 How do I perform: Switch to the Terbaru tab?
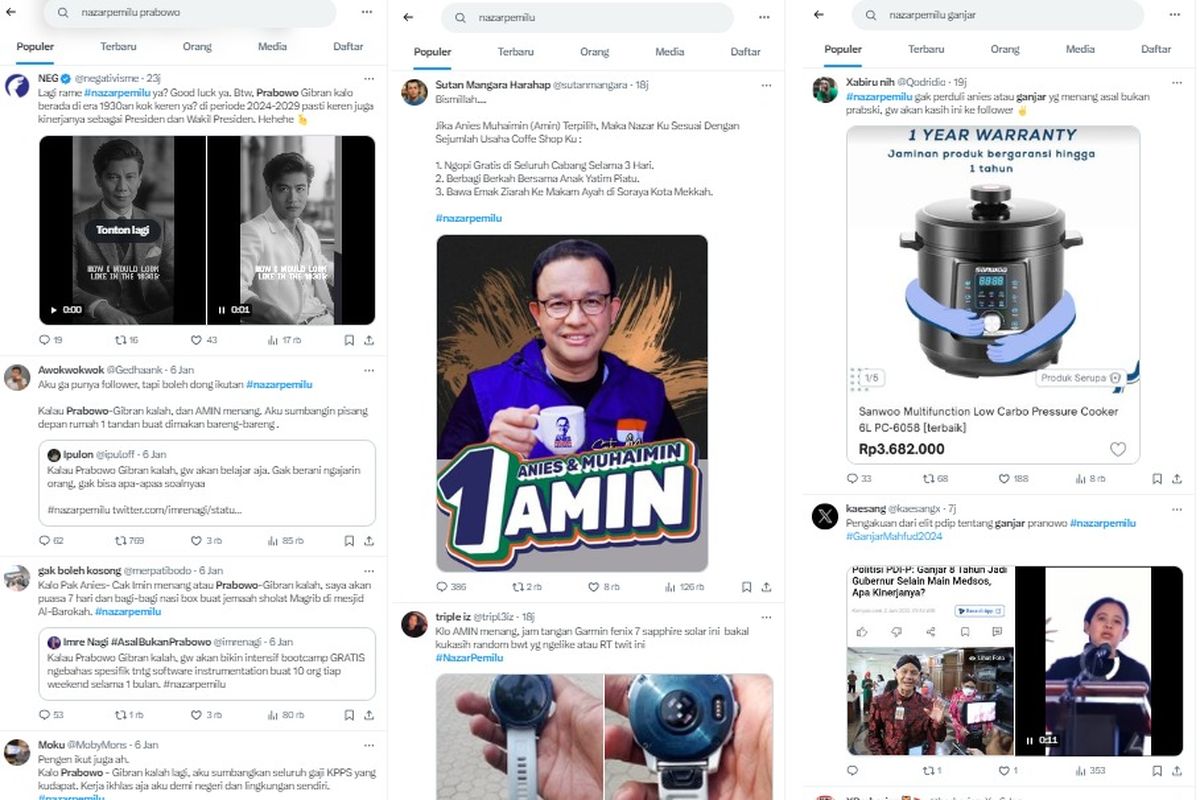tap(118, 46)
